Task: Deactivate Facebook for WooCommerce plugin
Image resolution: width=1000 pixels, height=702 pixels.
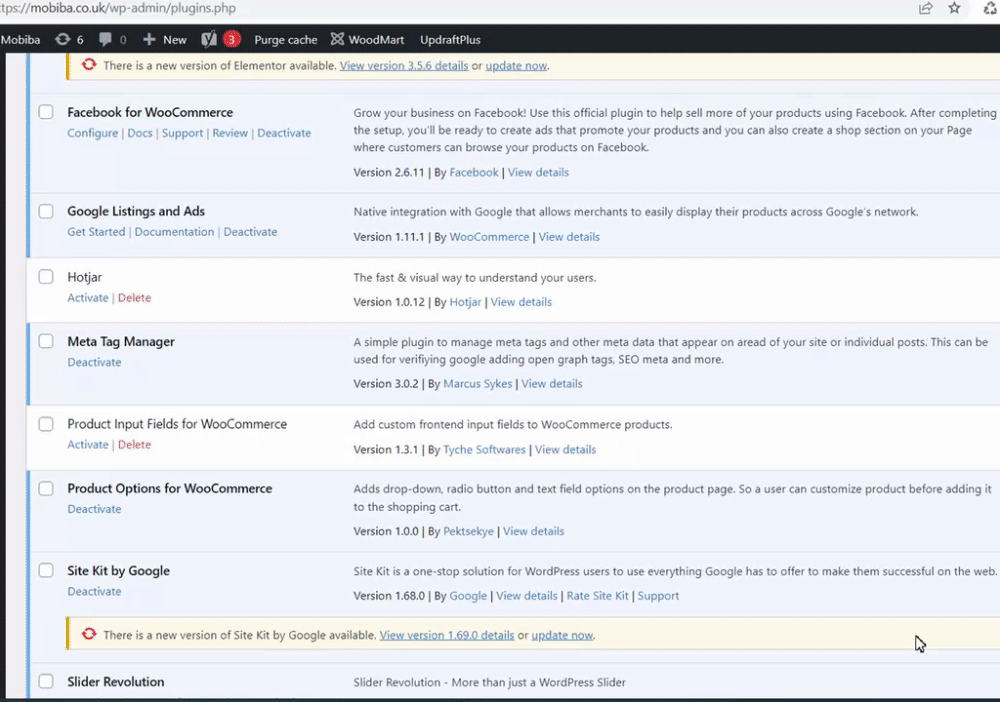Action: click(284, 133)
